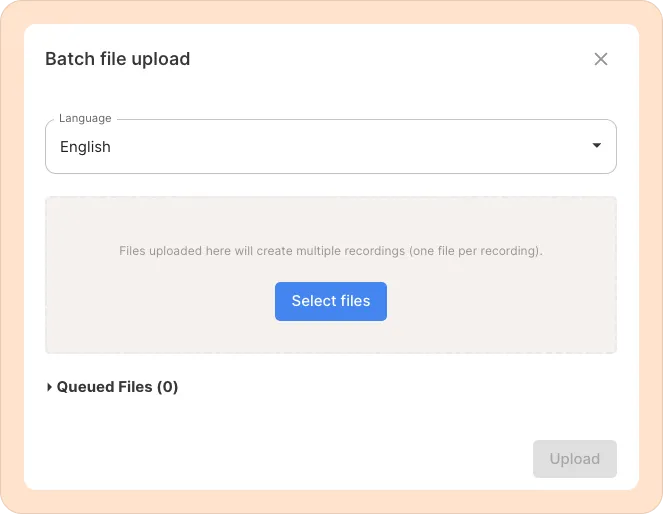Click the Language field label
This screenshot has height=514, width=663.
tap(85, 119)
